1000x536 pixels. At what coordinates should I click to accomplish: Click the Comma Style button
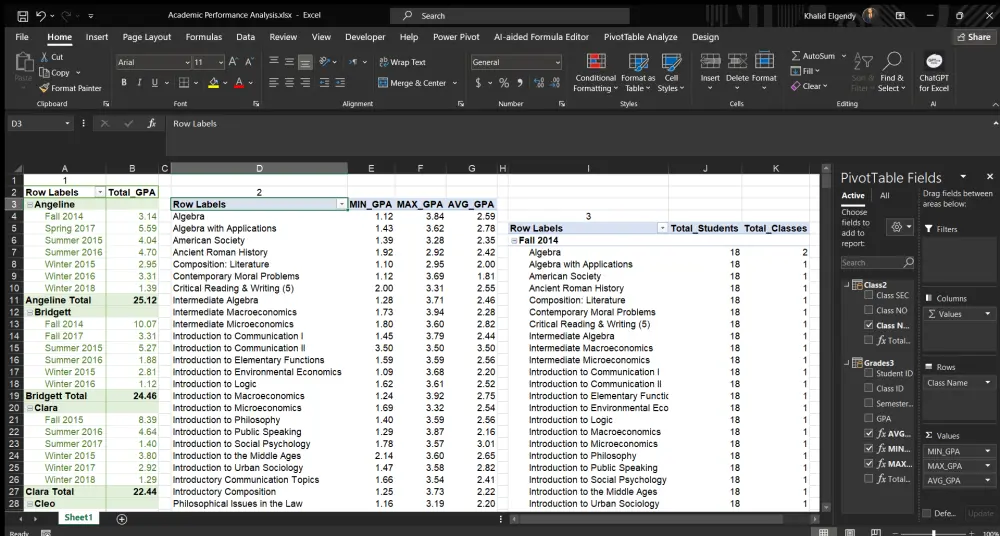point(520,83)
